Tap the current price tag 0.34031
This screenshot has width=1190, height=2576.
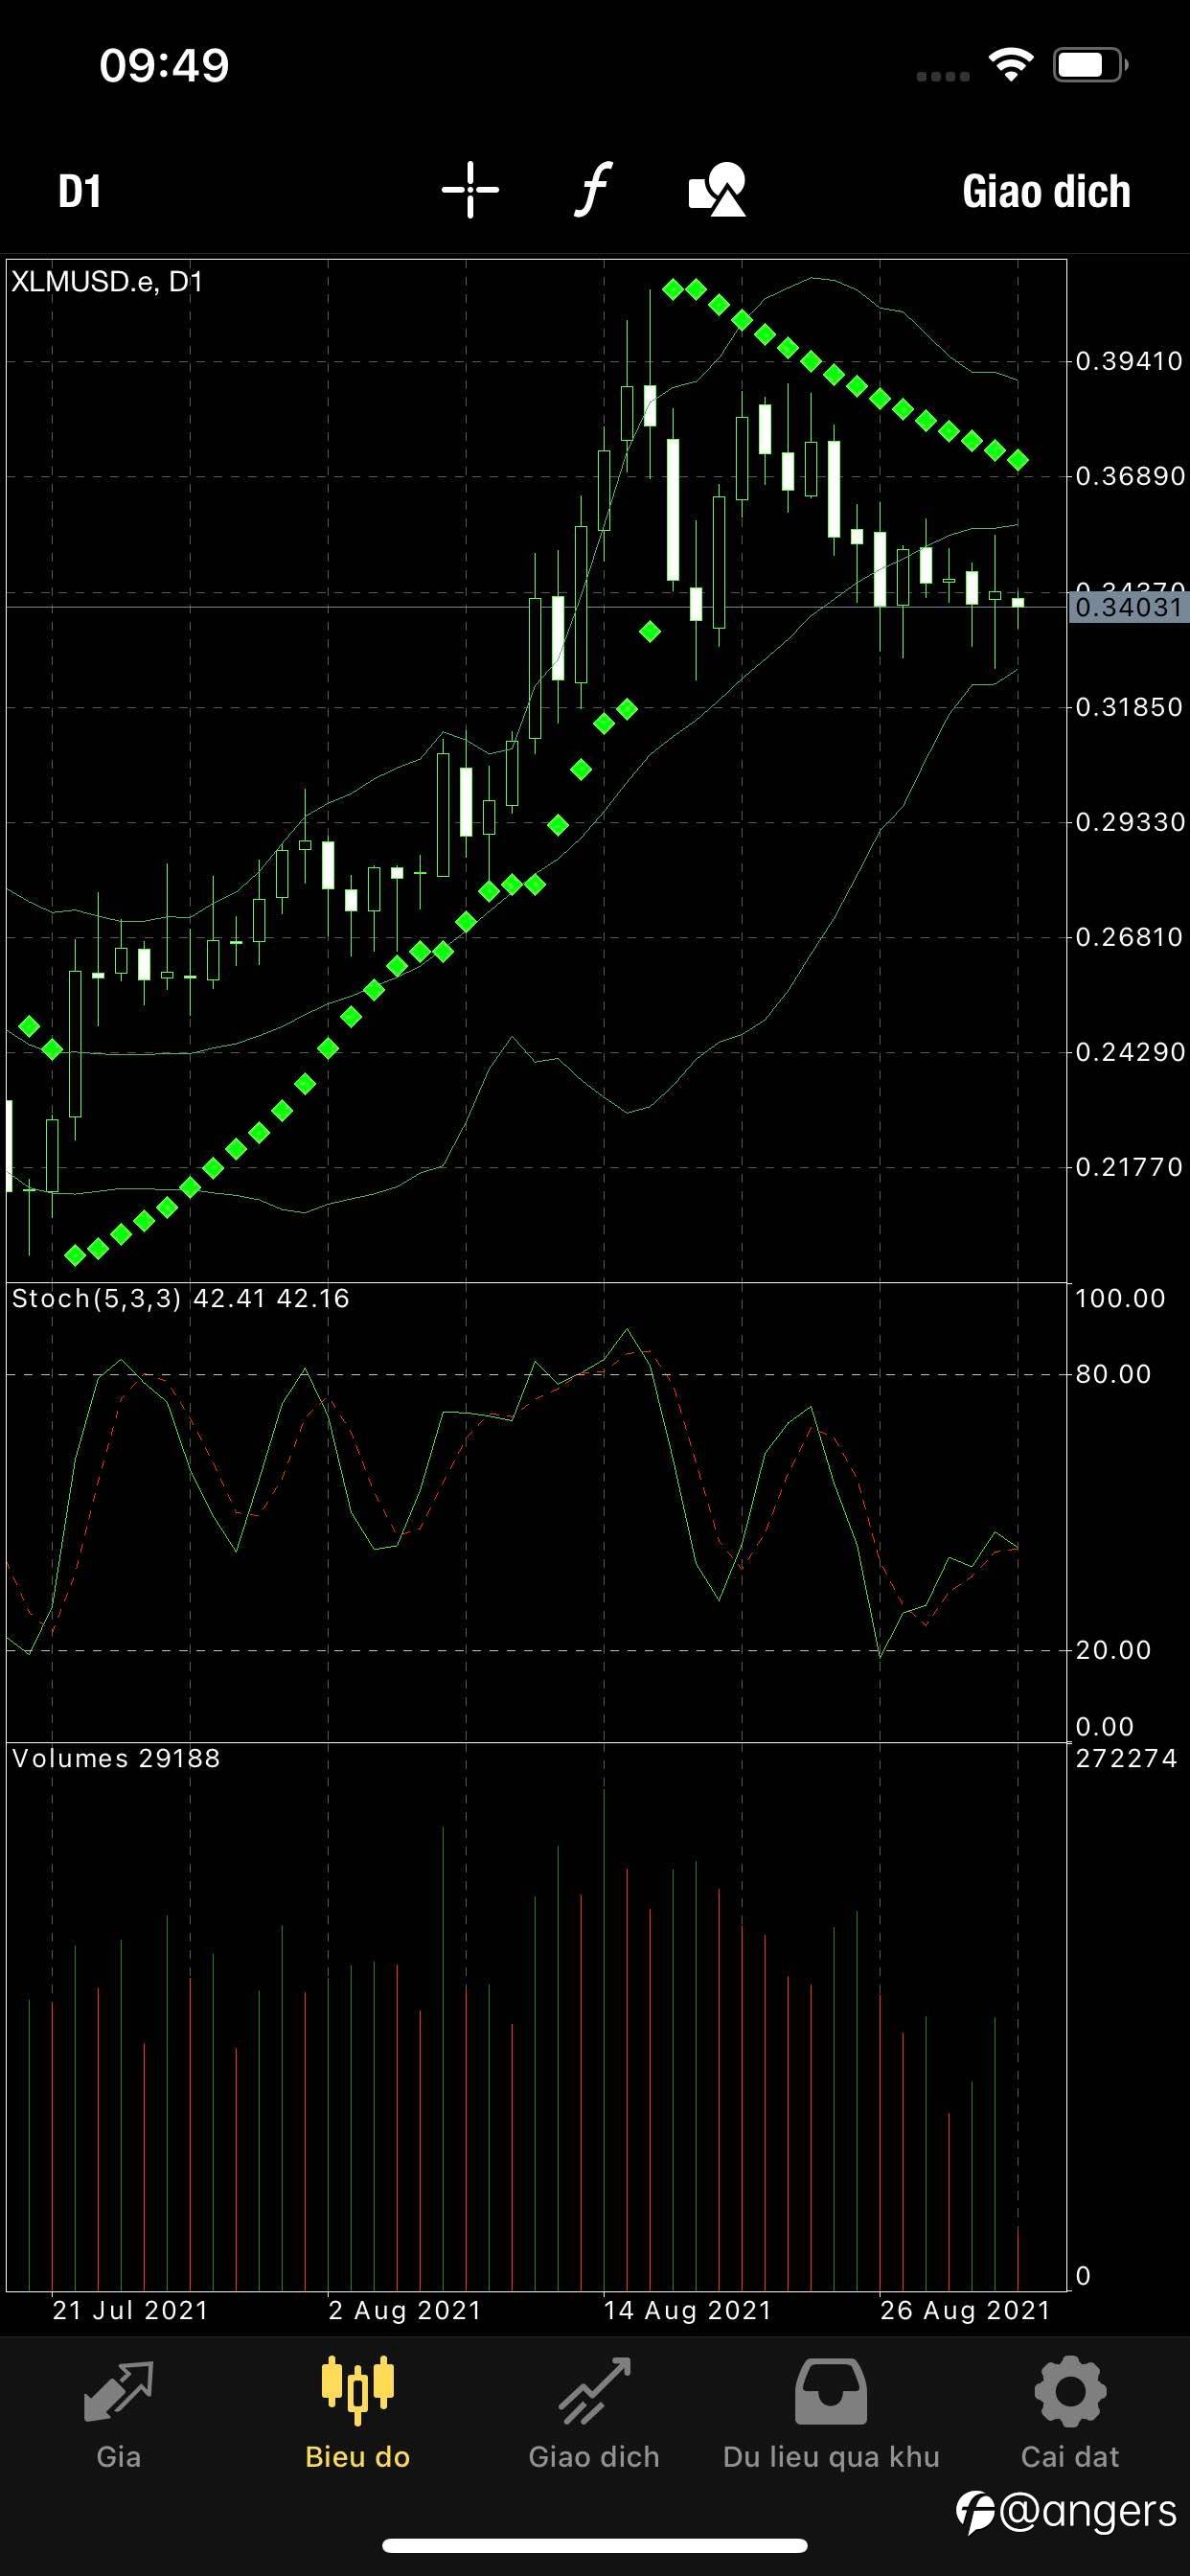coord(1128,607)
